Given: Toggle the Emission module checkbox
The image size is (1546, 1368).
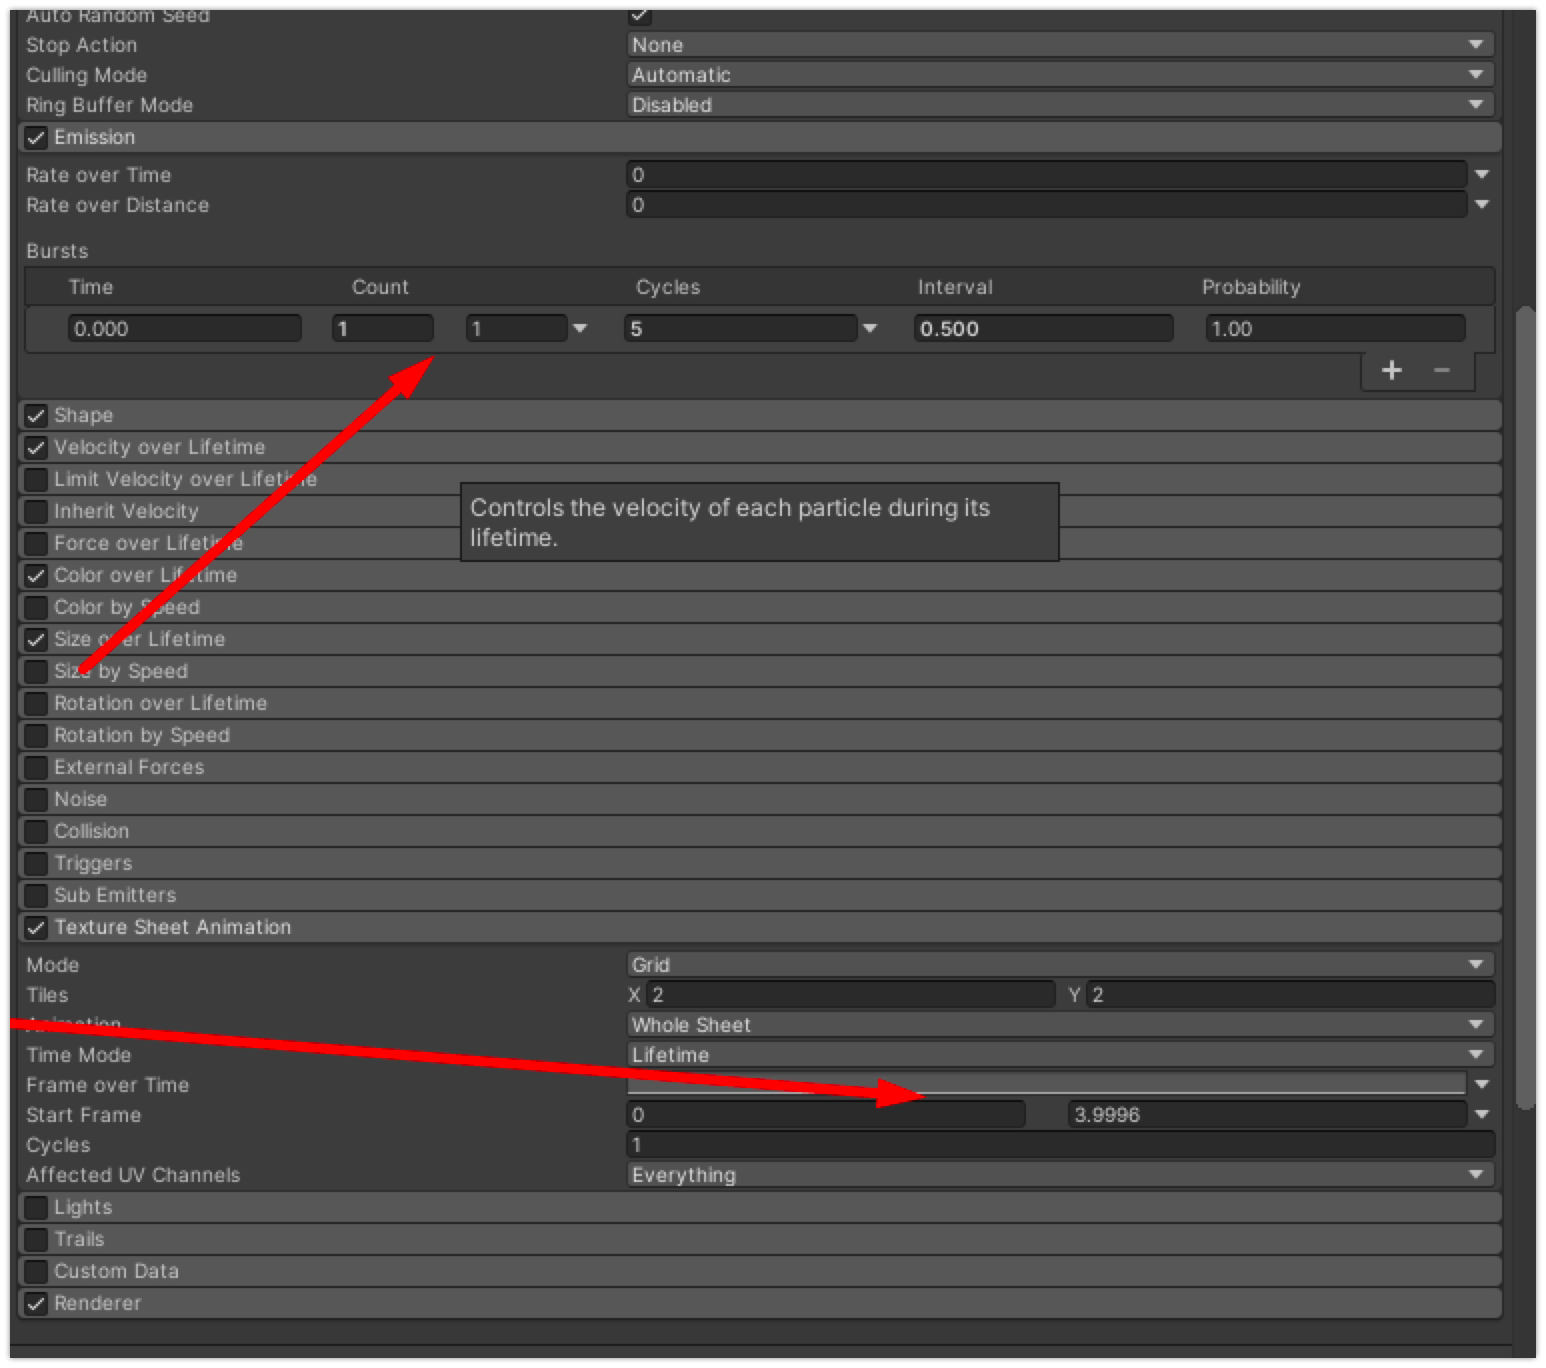Looking at the screenshot, I should point(36,138).
